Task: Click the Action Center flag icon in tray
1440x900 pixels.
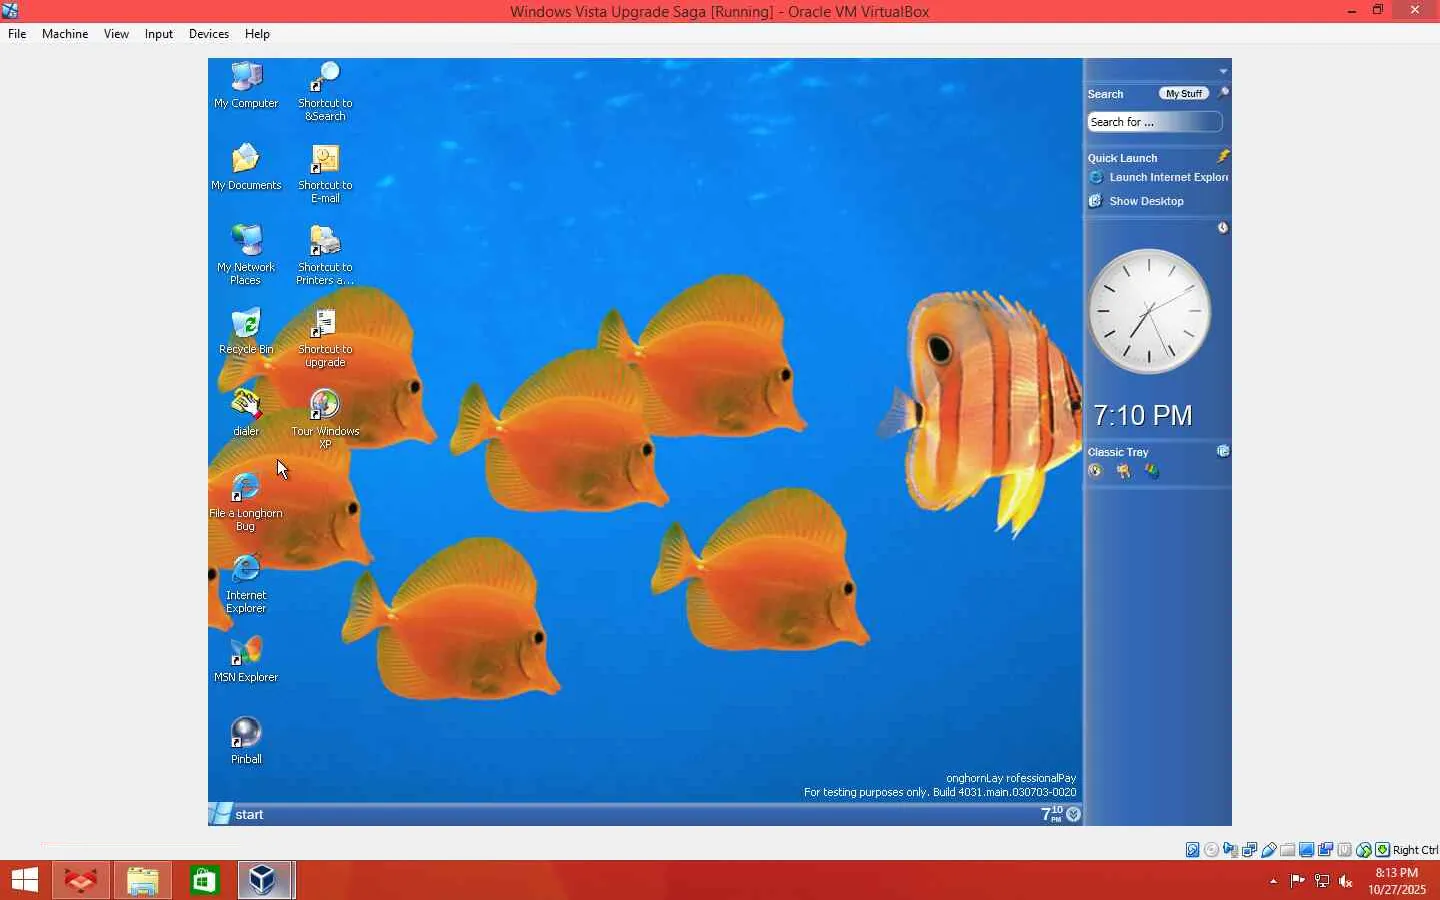Action: (x=1297, y=881)
